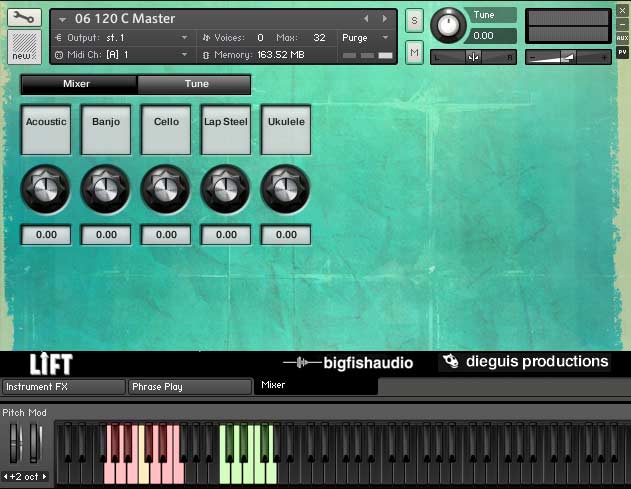Viewport: 631px width, 489px height.
Task: Toggle the AUX sends button
Action: pos(622,38)
